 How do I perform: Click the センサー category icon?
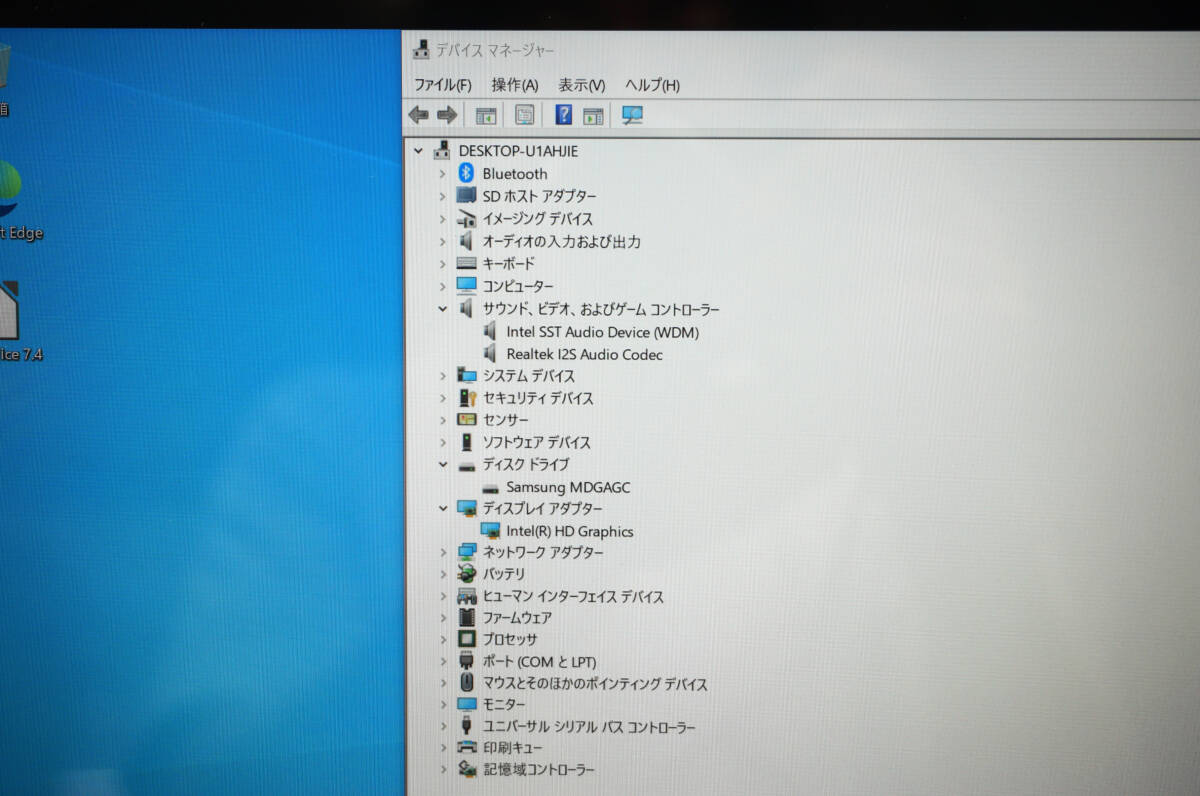[x=466, y=420]
